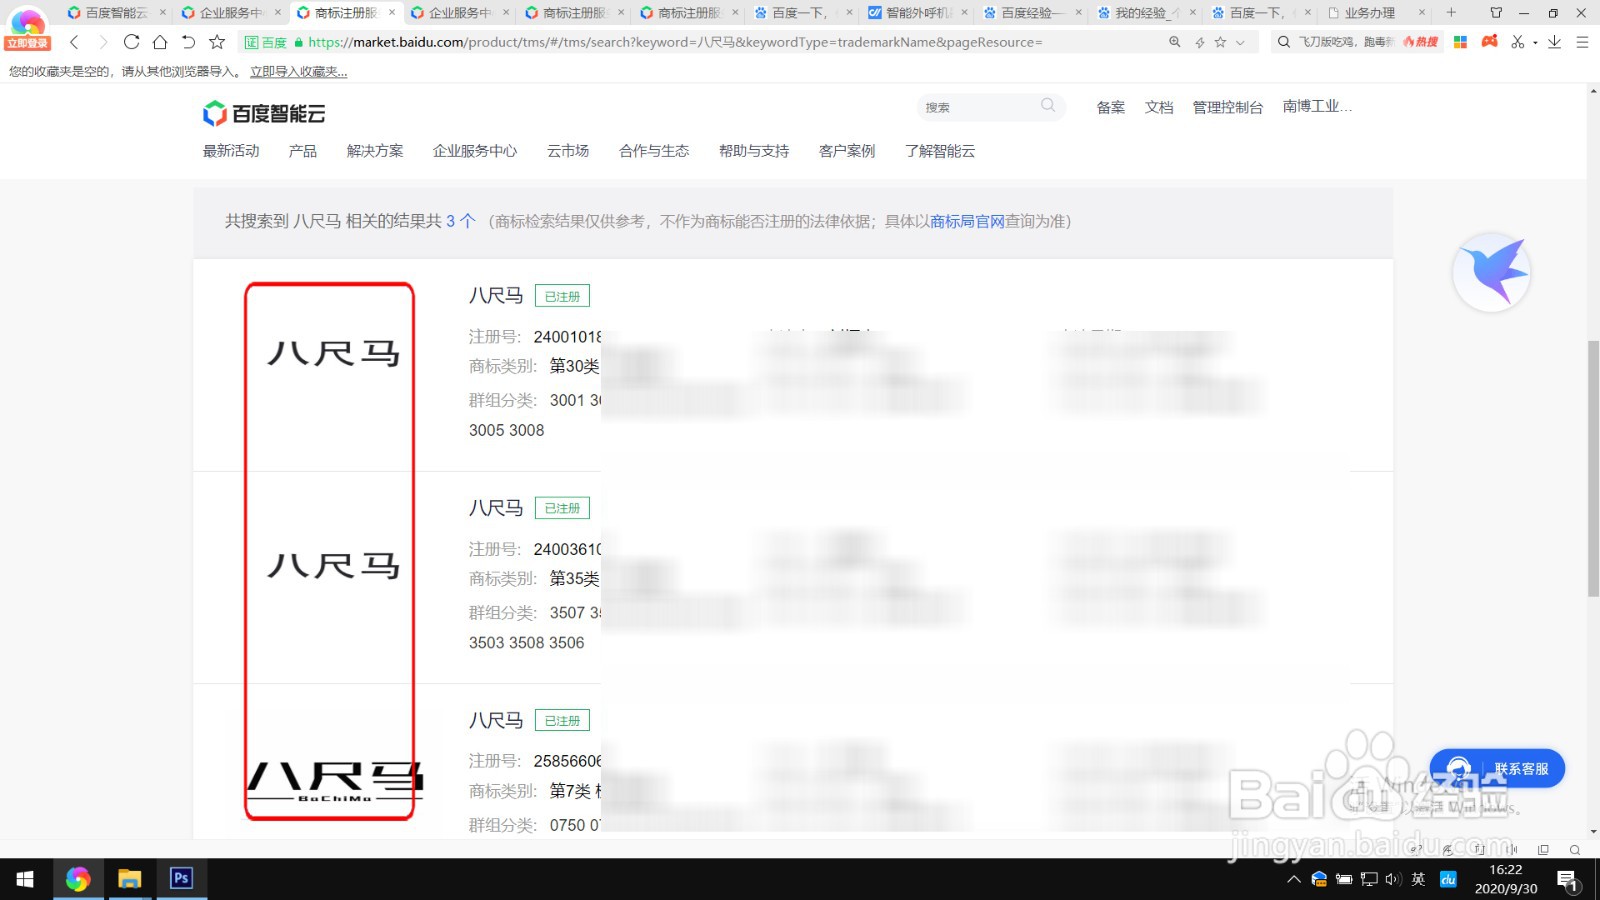Switch to the 百度经验 tab
Image resolution: width=1600 pixels, height=900 pixels.
(1031, 13)
